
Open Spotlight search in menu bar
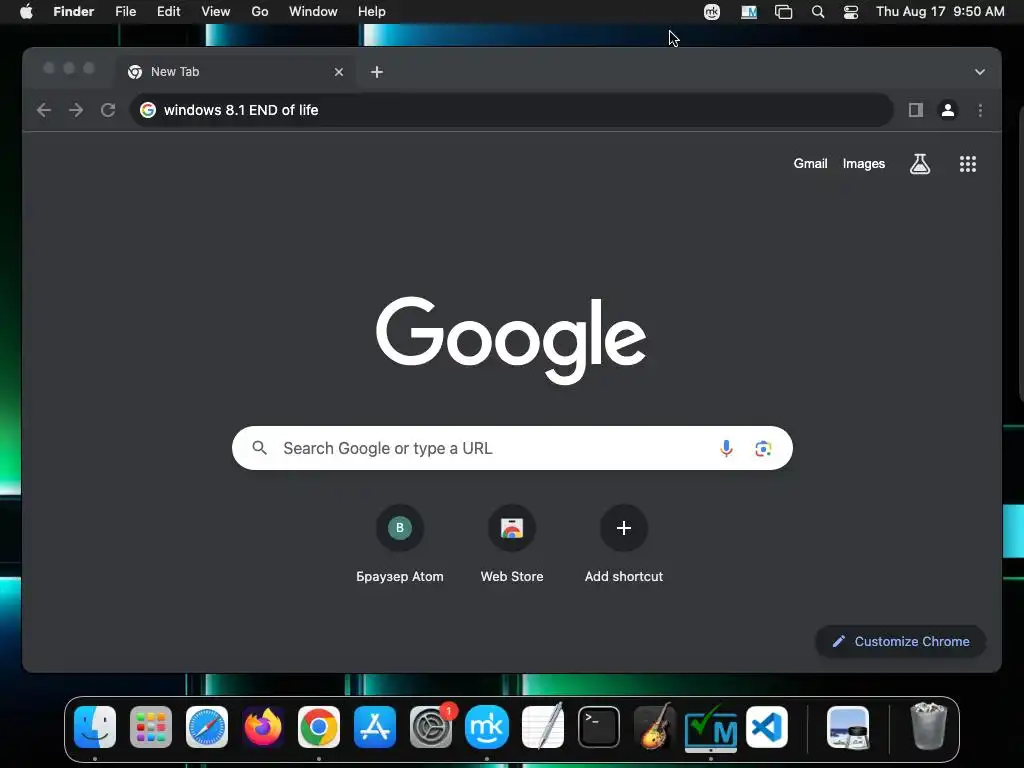click(818, 12)
